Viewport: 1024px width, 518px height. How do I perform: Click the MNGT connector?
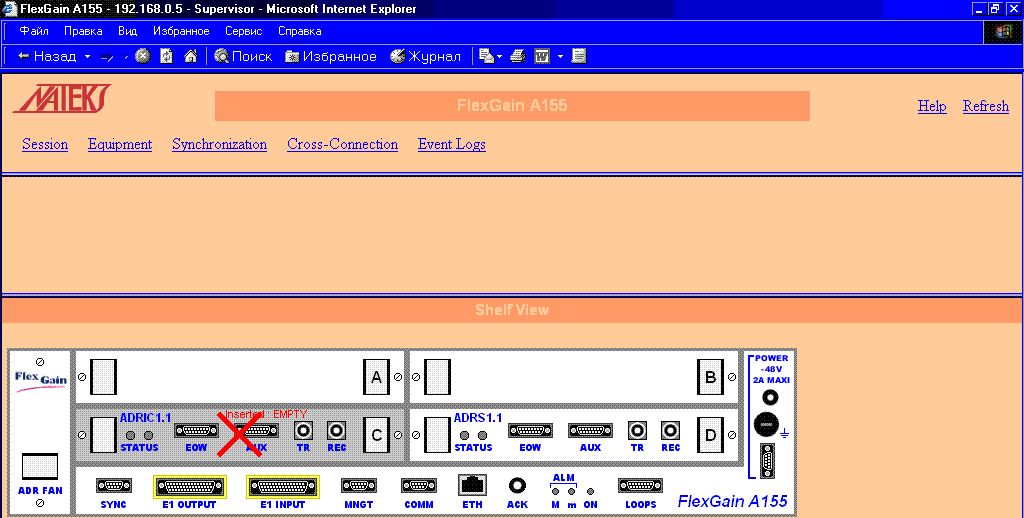pos(359,485)
